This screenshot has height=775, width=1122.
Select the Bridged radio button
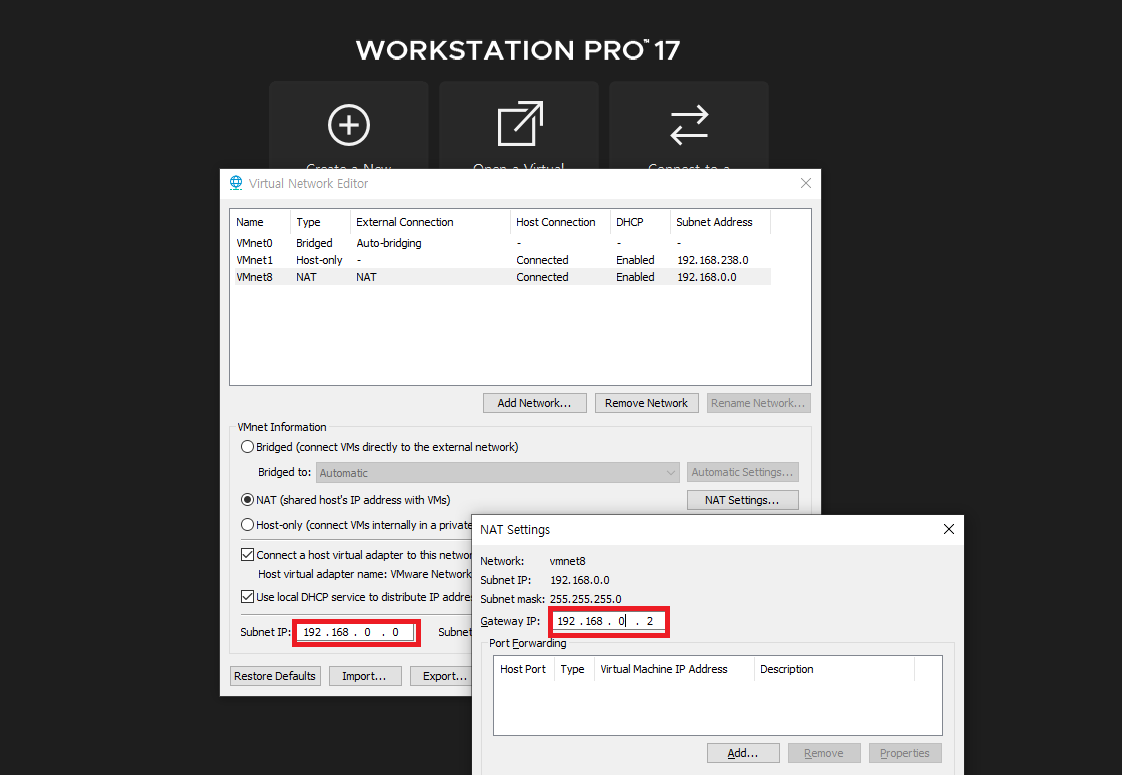click(248, 447)
